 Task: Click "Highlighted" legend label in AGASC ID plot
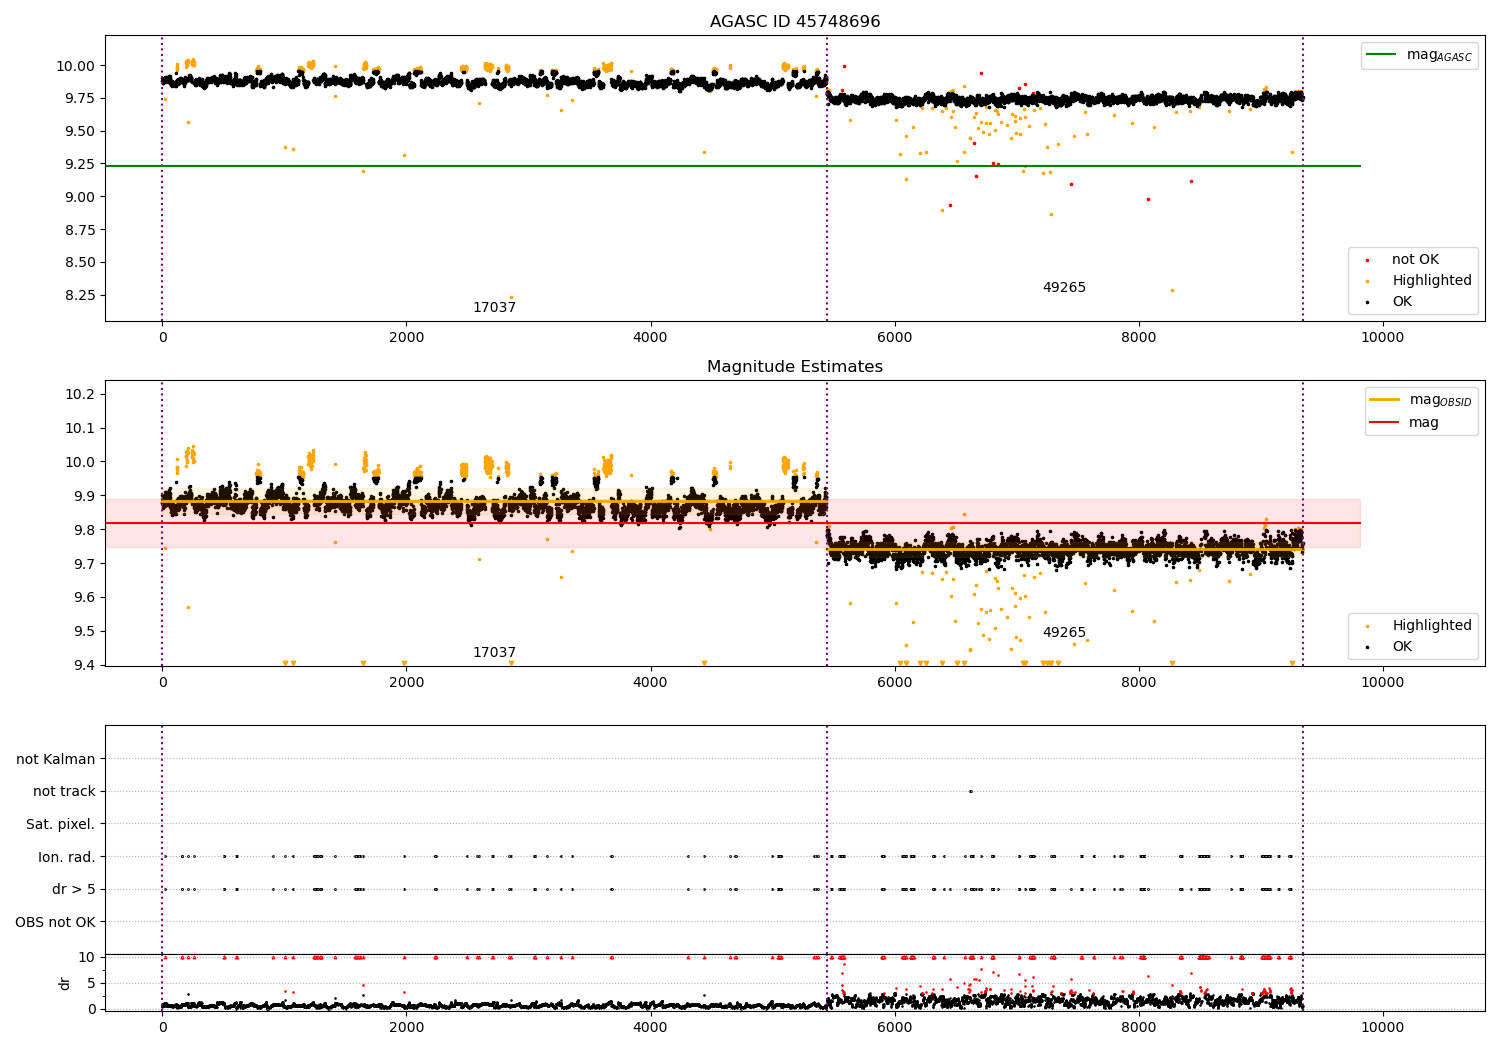point(1432,281)
